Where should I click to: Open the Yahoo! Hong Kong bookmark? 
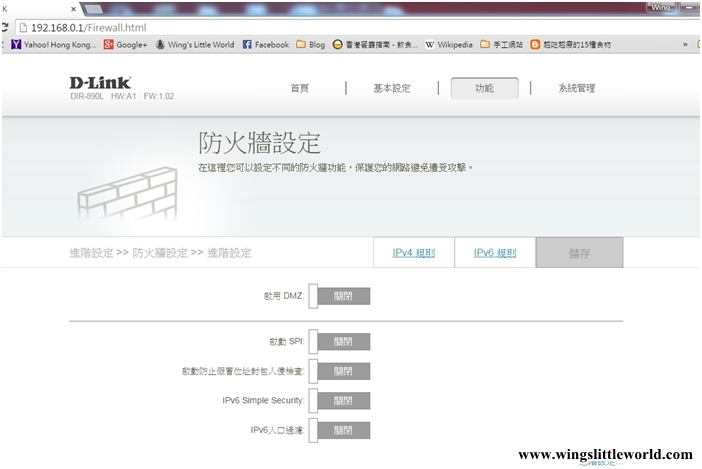click(x=54, y=45)
